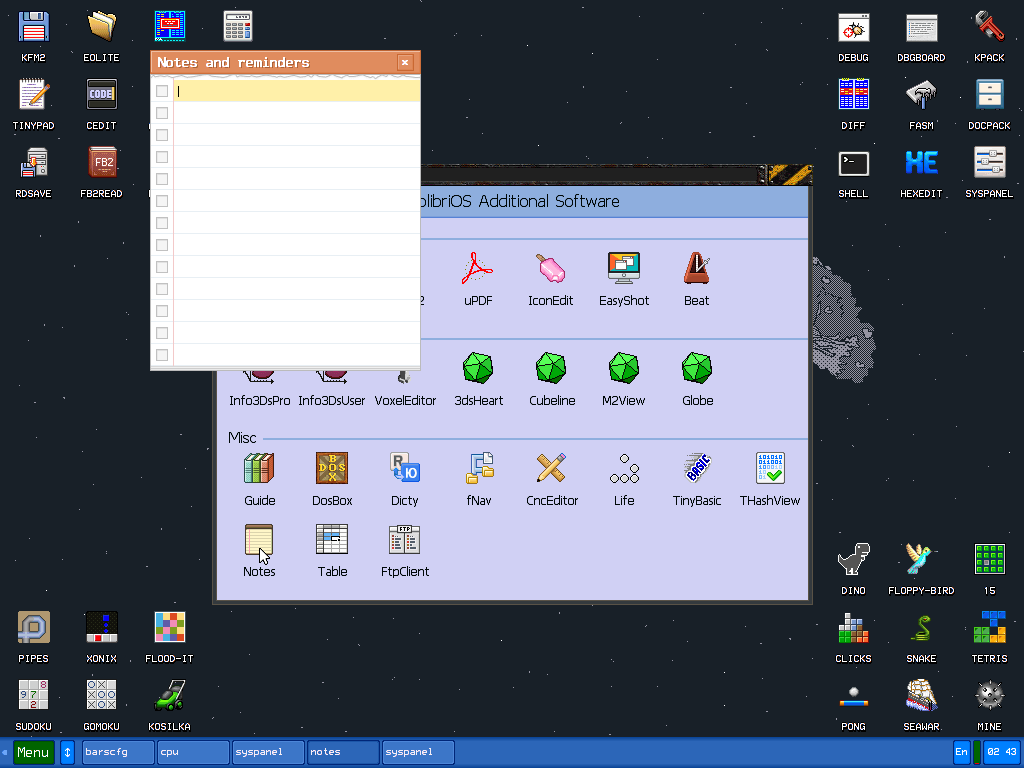This screenshot has height=768, width=1024.
Task: Launch the Globe 3D demo
Action: pos(697,368)
